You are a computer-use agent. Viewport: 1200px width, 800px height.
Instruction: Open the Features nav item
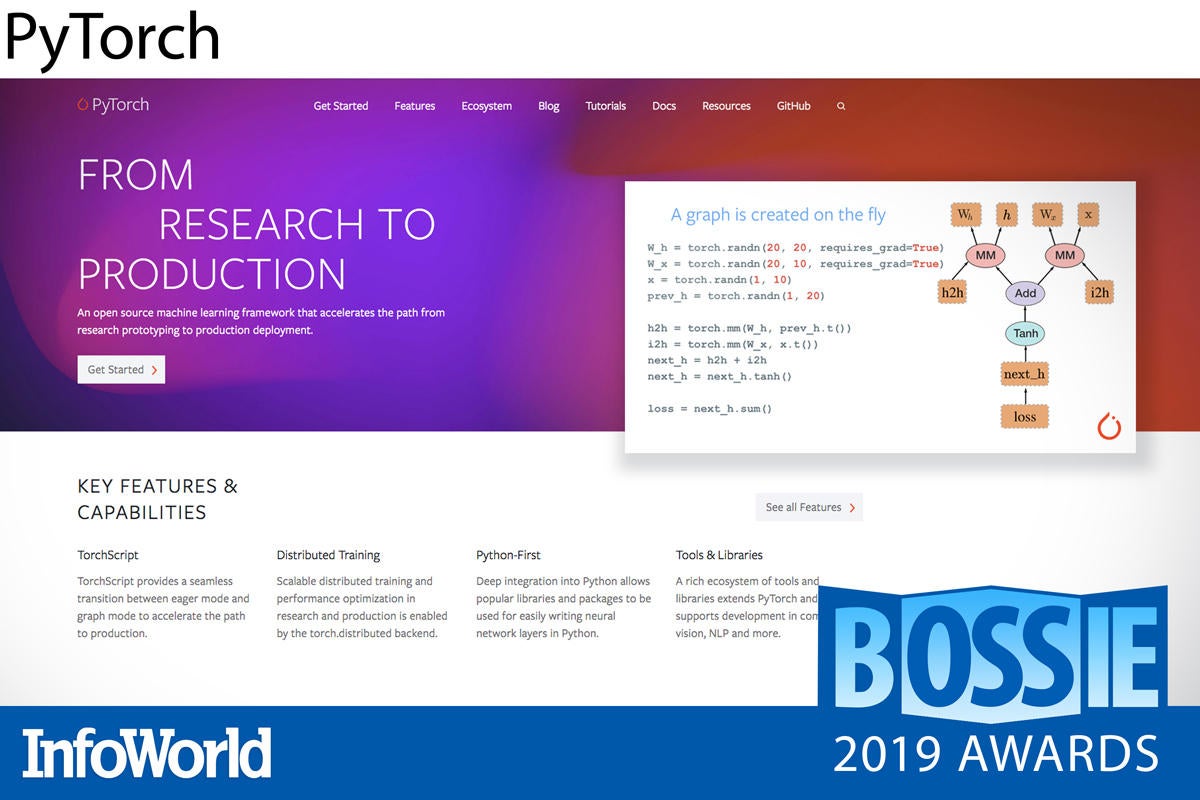415,106
